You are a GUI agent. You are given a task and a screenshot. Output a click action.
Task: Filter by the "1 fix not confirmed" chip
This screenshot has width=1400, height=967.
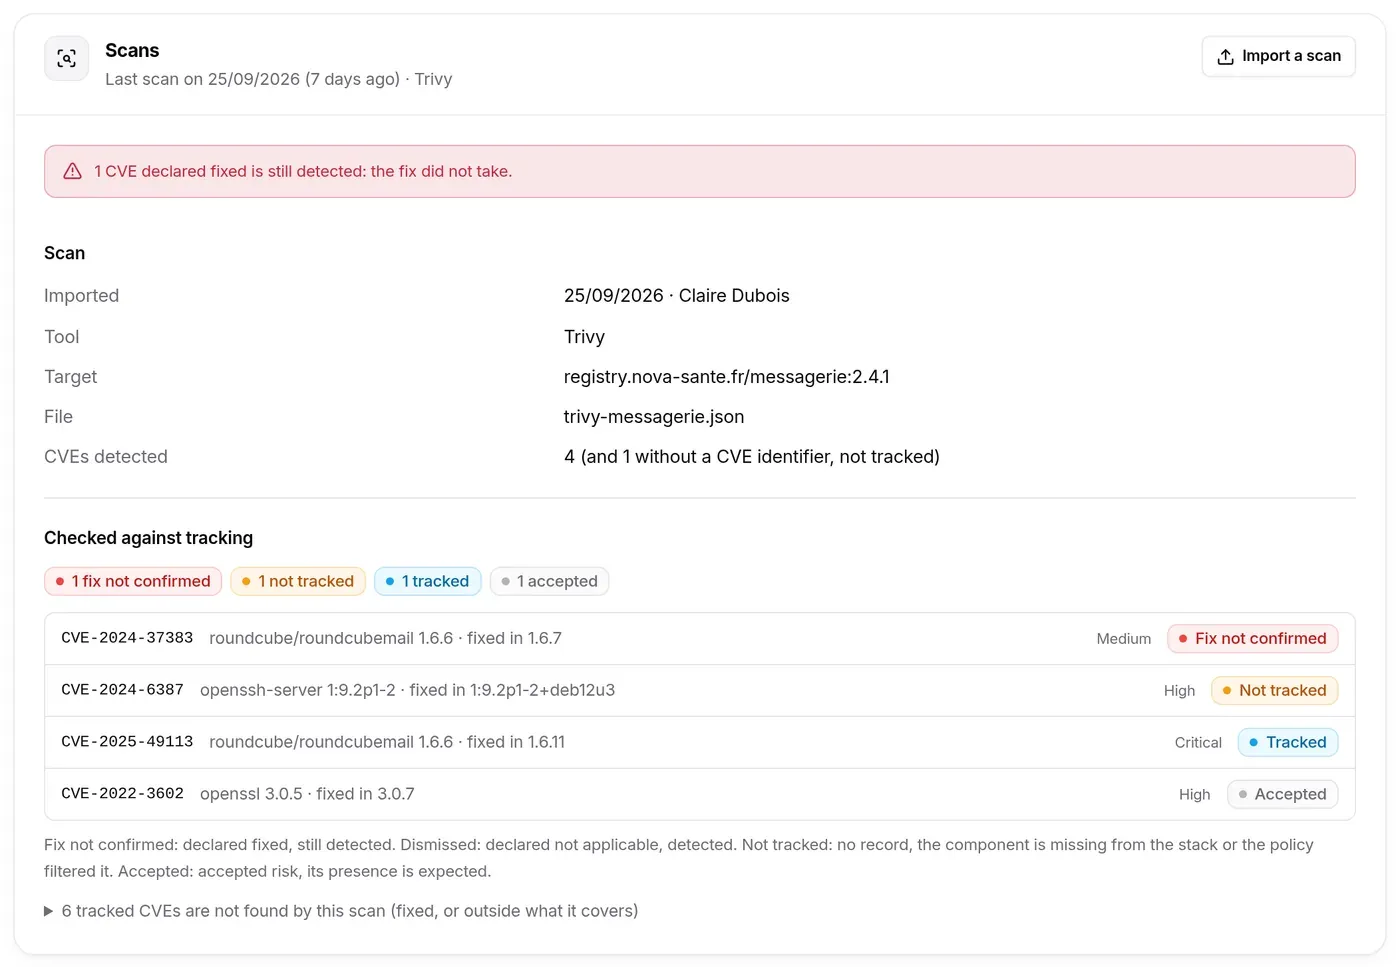(133, 581)
